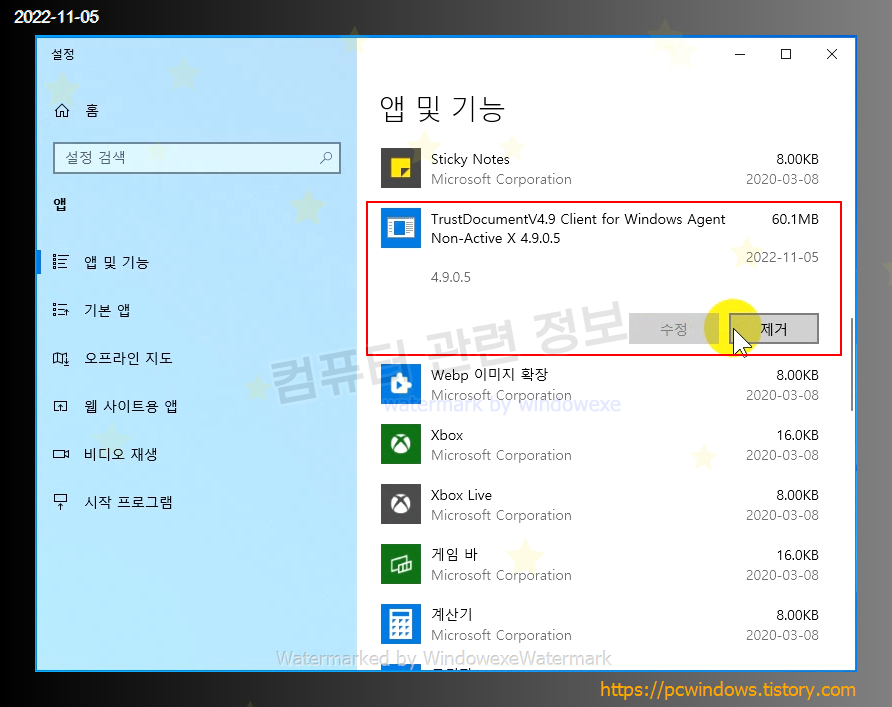This screenshot has height=707, width=892.
Task: Click the 제거 uninstall button
Action: [774, 329]
